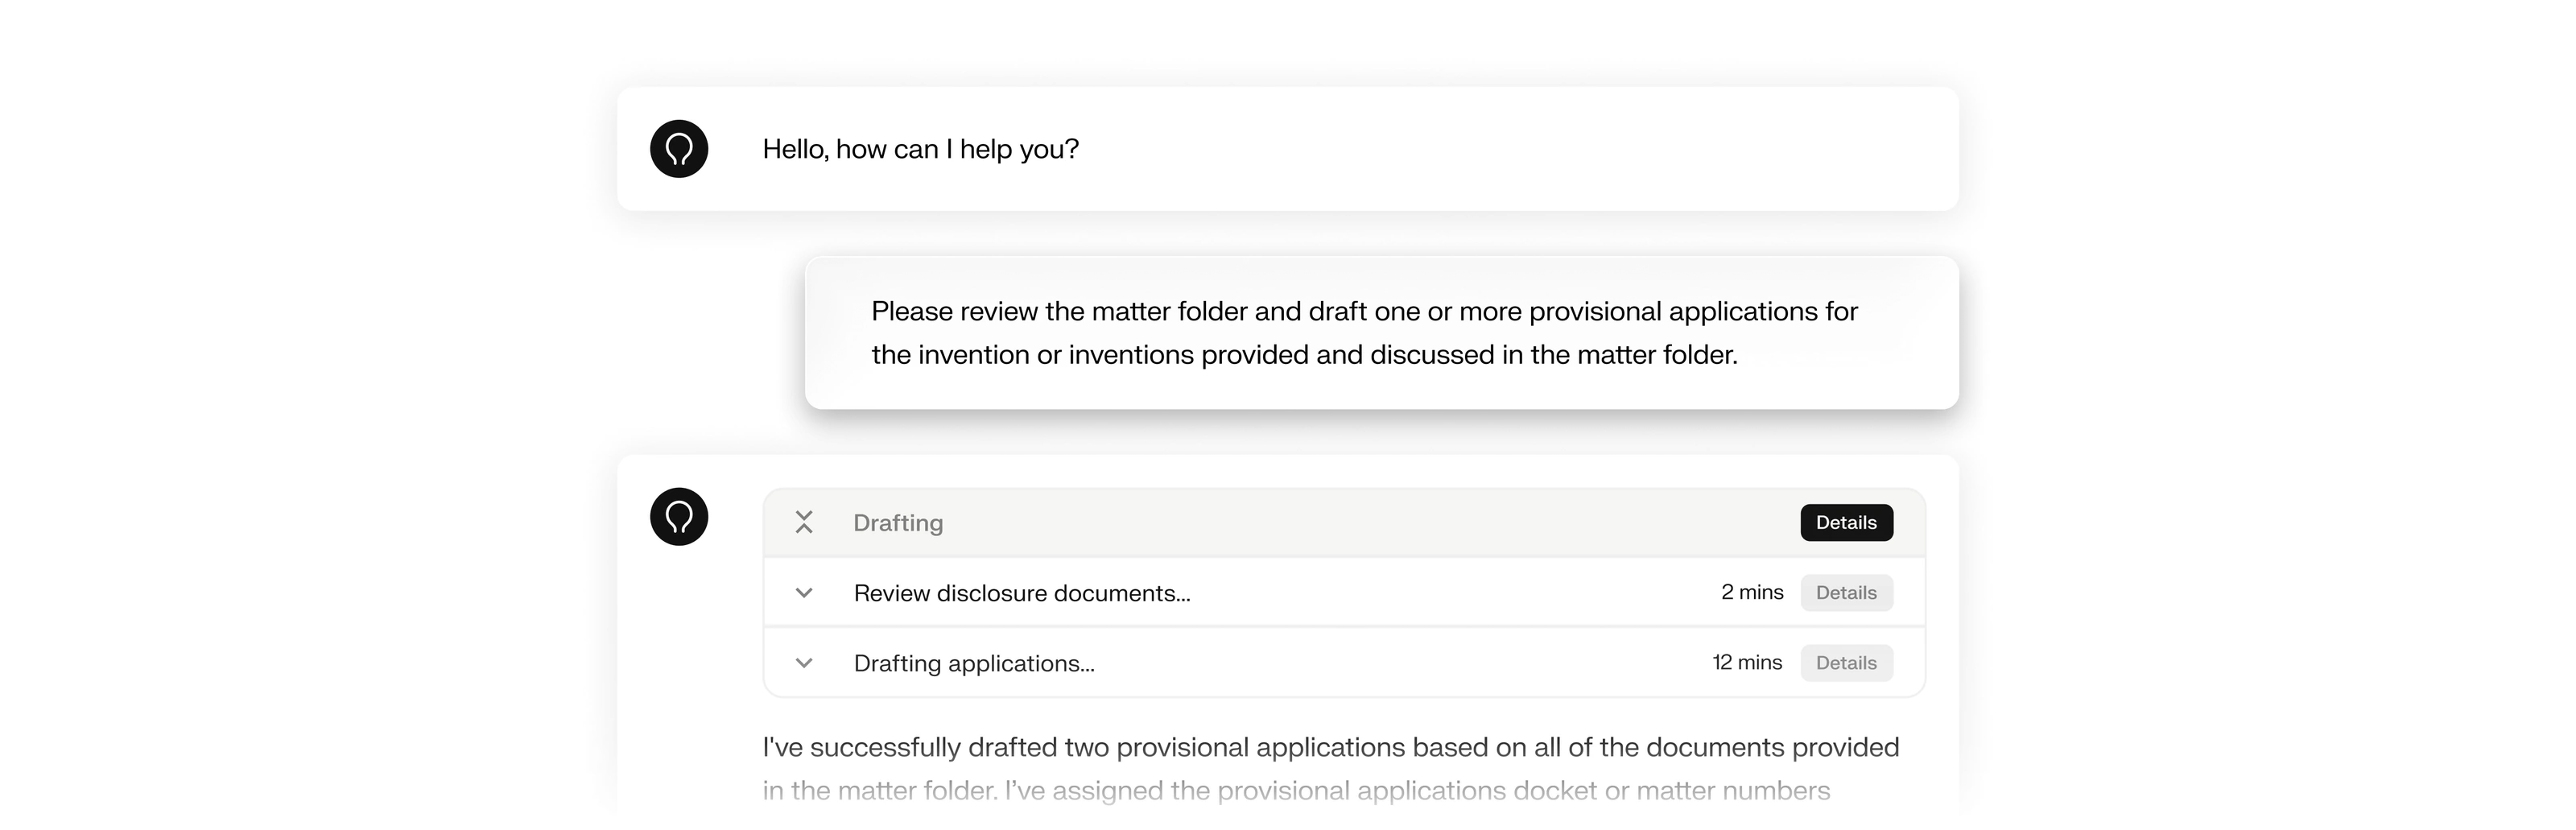The image size is (2576, 830).
Task: Select the 'Review disclosure documents...' row label
Action: 1022,593
